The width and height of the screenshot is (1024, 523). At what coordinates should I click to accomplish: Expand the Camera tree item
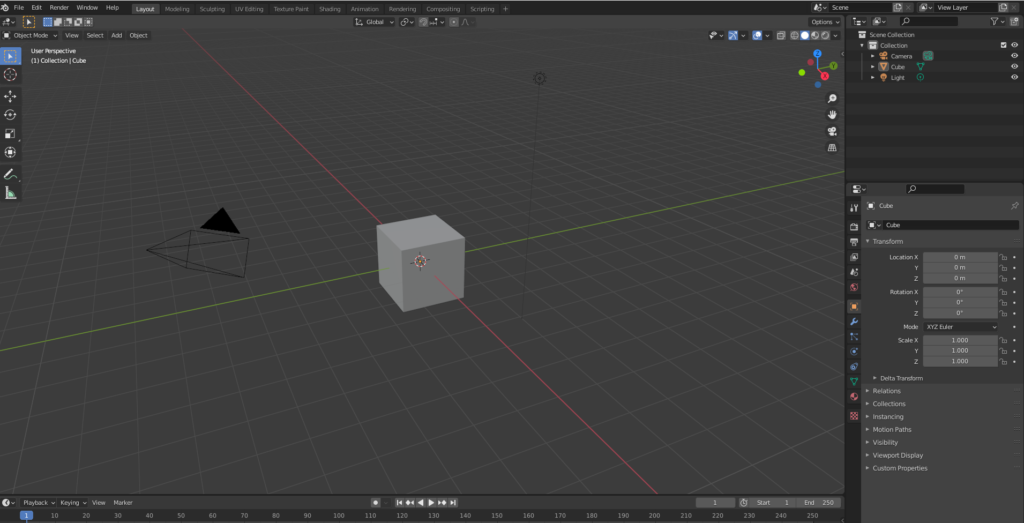coord(873,56)
